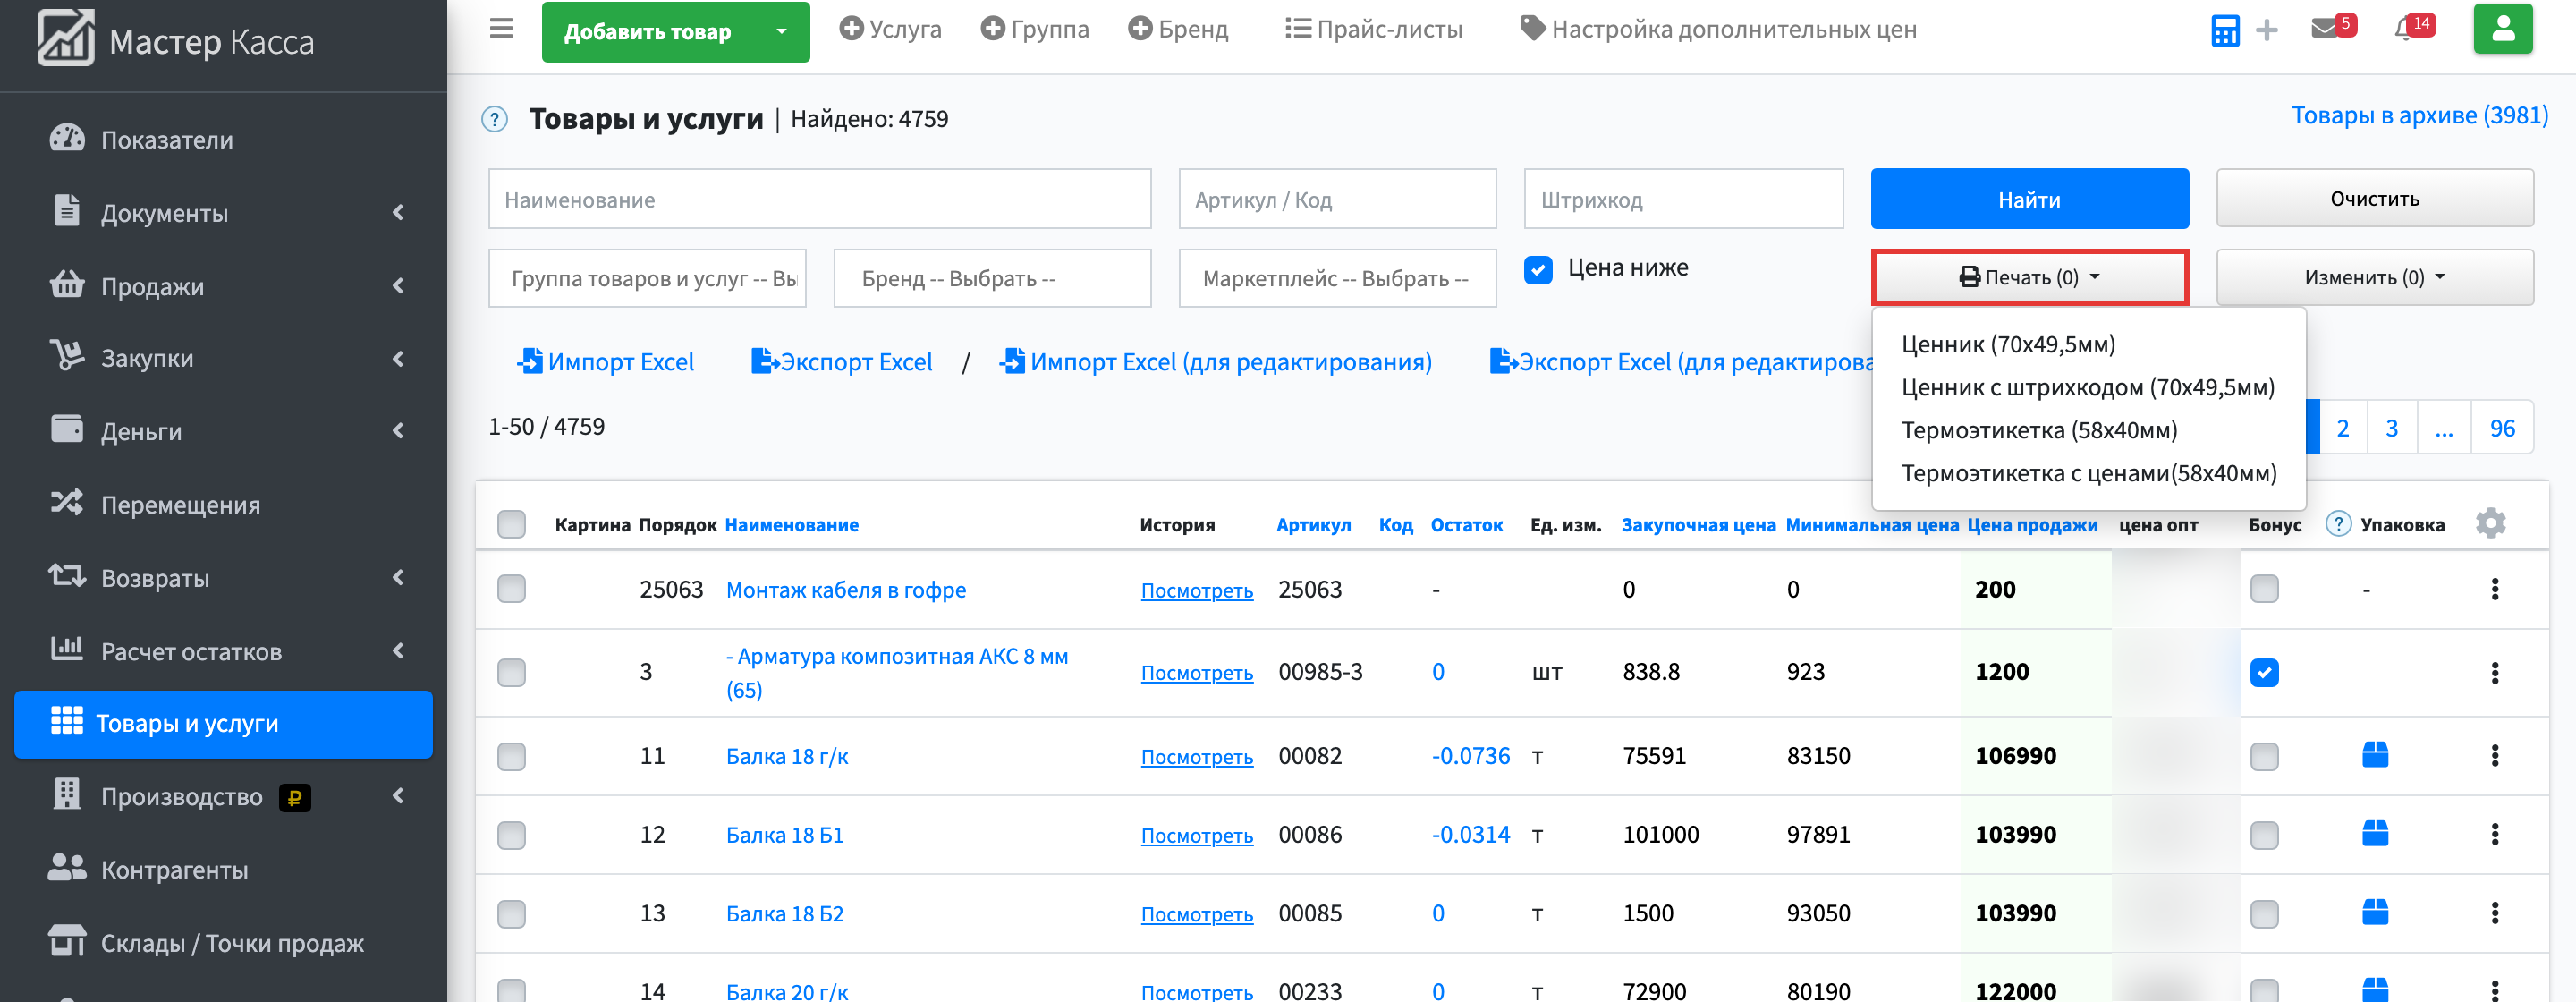2576x1002 pixels.
Task: Toggle the hamburger sidebar menu
Action: [501, 29]
